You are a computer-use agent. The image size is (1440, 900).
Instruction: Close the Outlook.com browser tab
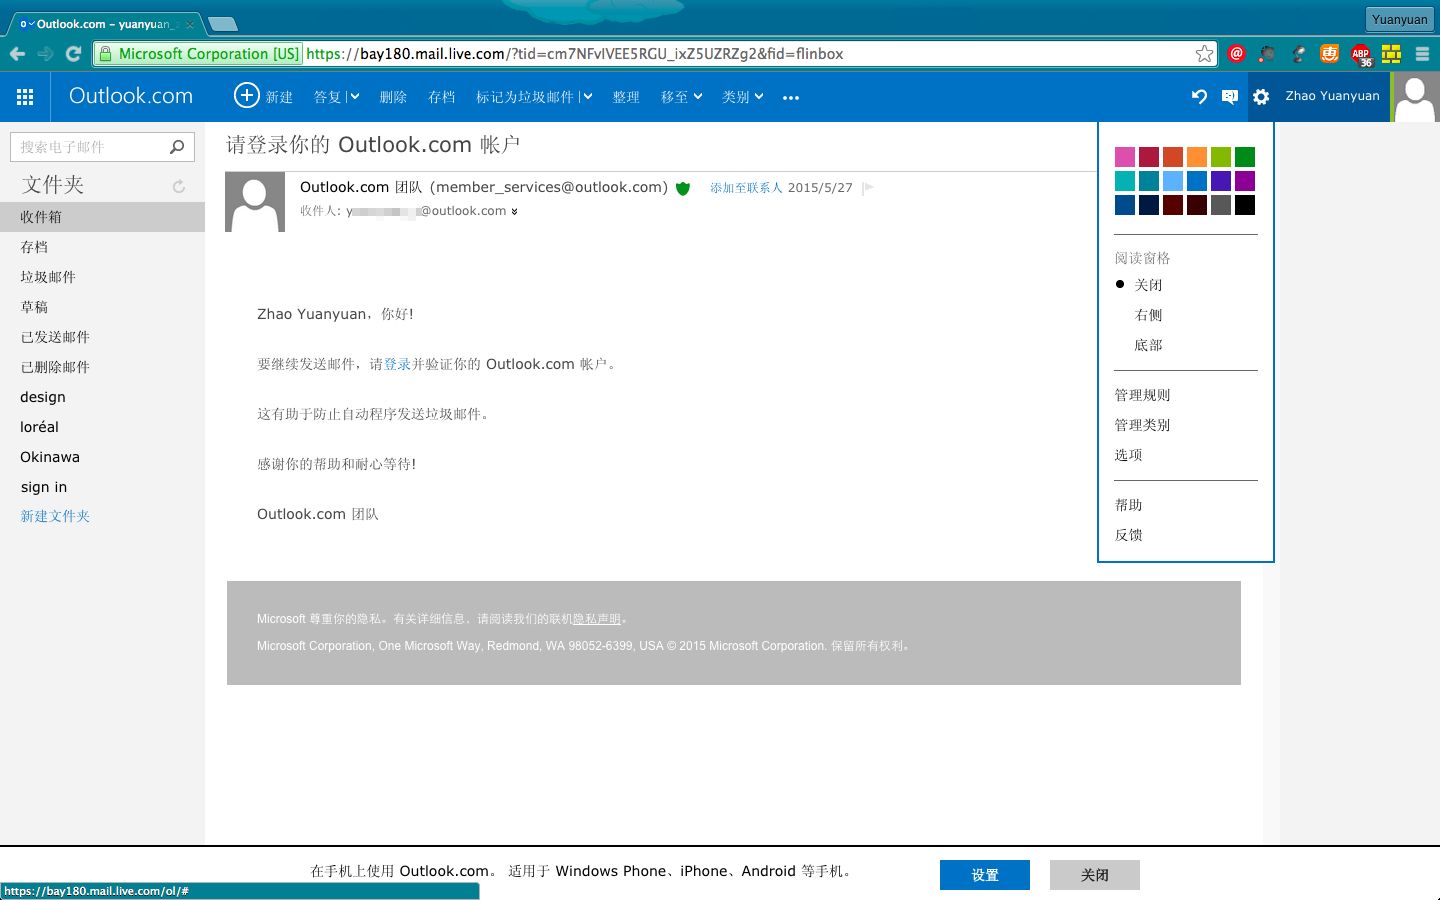(190, 24)
